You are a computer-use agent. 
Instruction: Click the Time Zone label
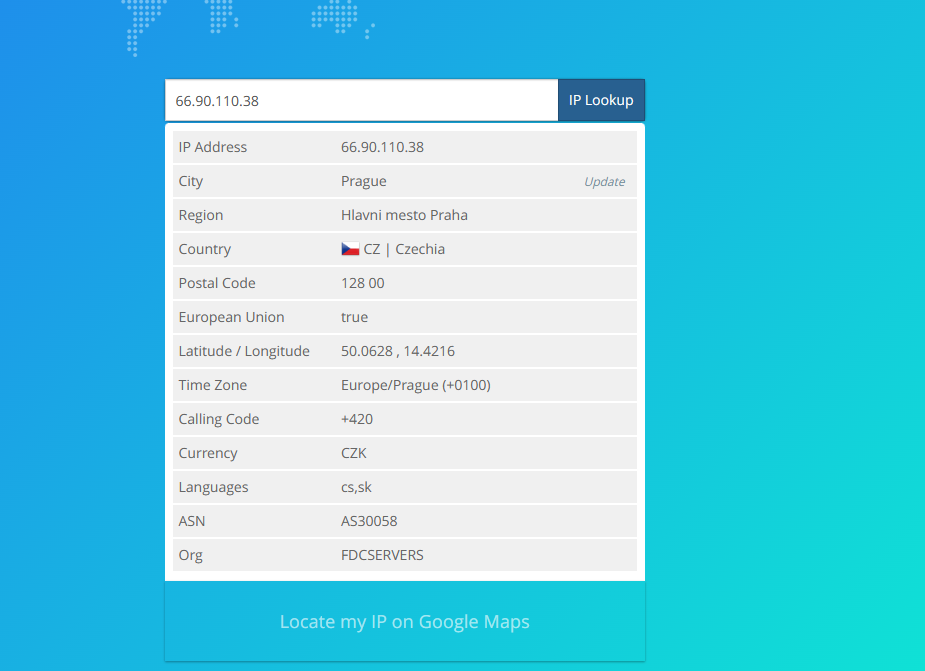[x=213, y=385]
